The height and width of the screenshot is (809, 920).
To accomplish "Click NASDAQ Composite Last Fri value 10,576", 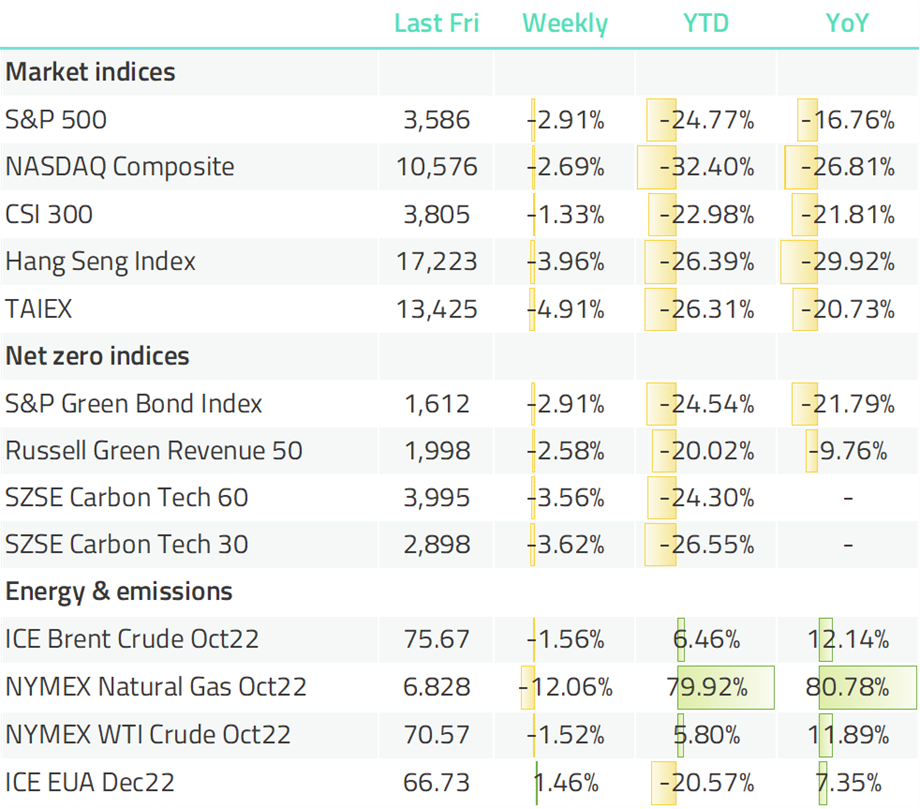I will pyautogui.click(x=437, y=167).
